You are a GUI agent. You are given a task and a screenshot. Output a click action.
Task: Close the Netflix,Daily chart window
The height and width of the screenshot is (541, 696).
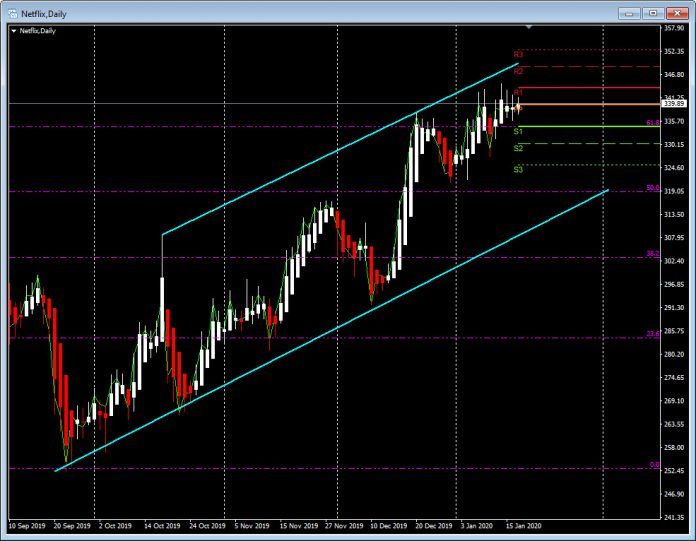pyautogui.click(x=677, y=13)
